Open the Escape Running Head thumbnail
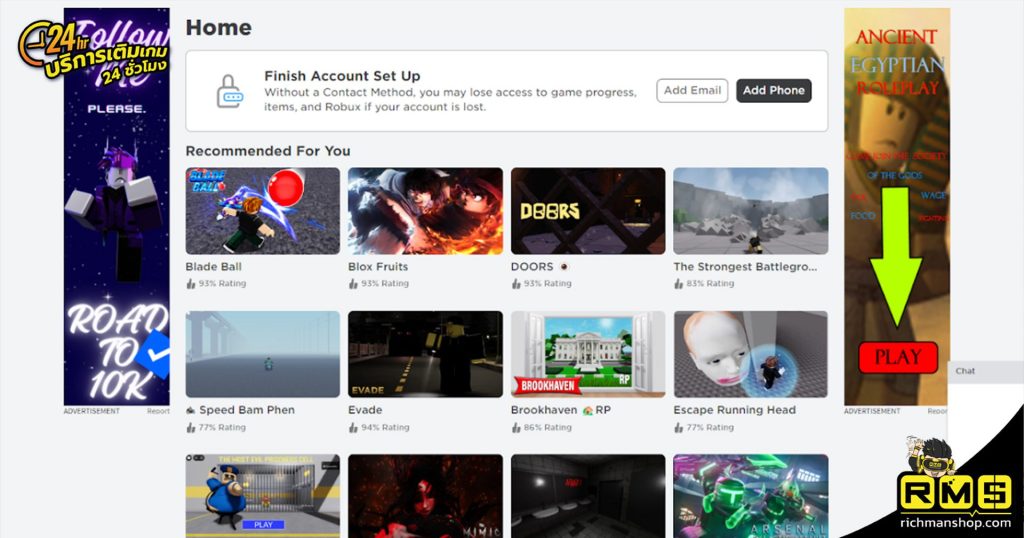This screenshot has width=1024, height=538. click(x=750, y=354)
